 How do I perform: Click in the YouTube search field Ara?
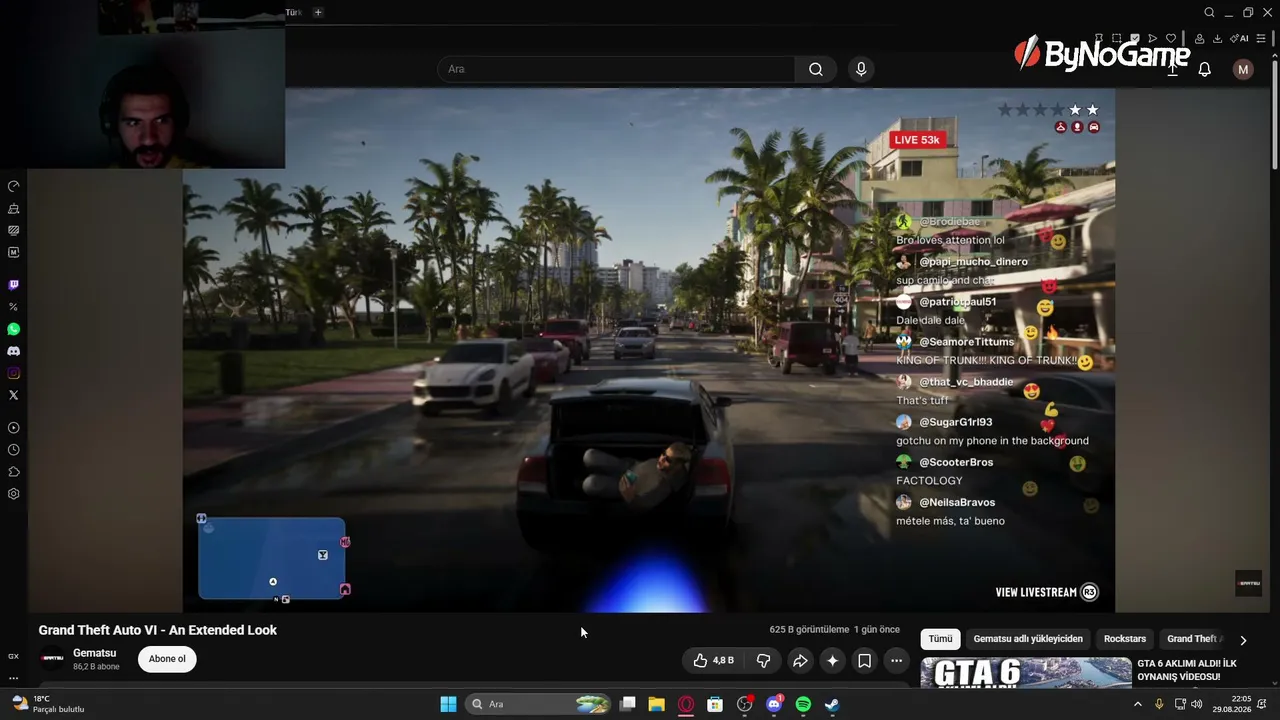[x=616, y=69]
